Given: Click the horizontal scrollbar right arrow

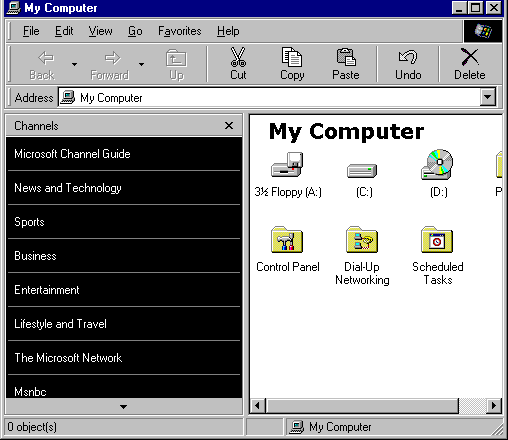Looking at the screenshot, I should coord(494,406).
